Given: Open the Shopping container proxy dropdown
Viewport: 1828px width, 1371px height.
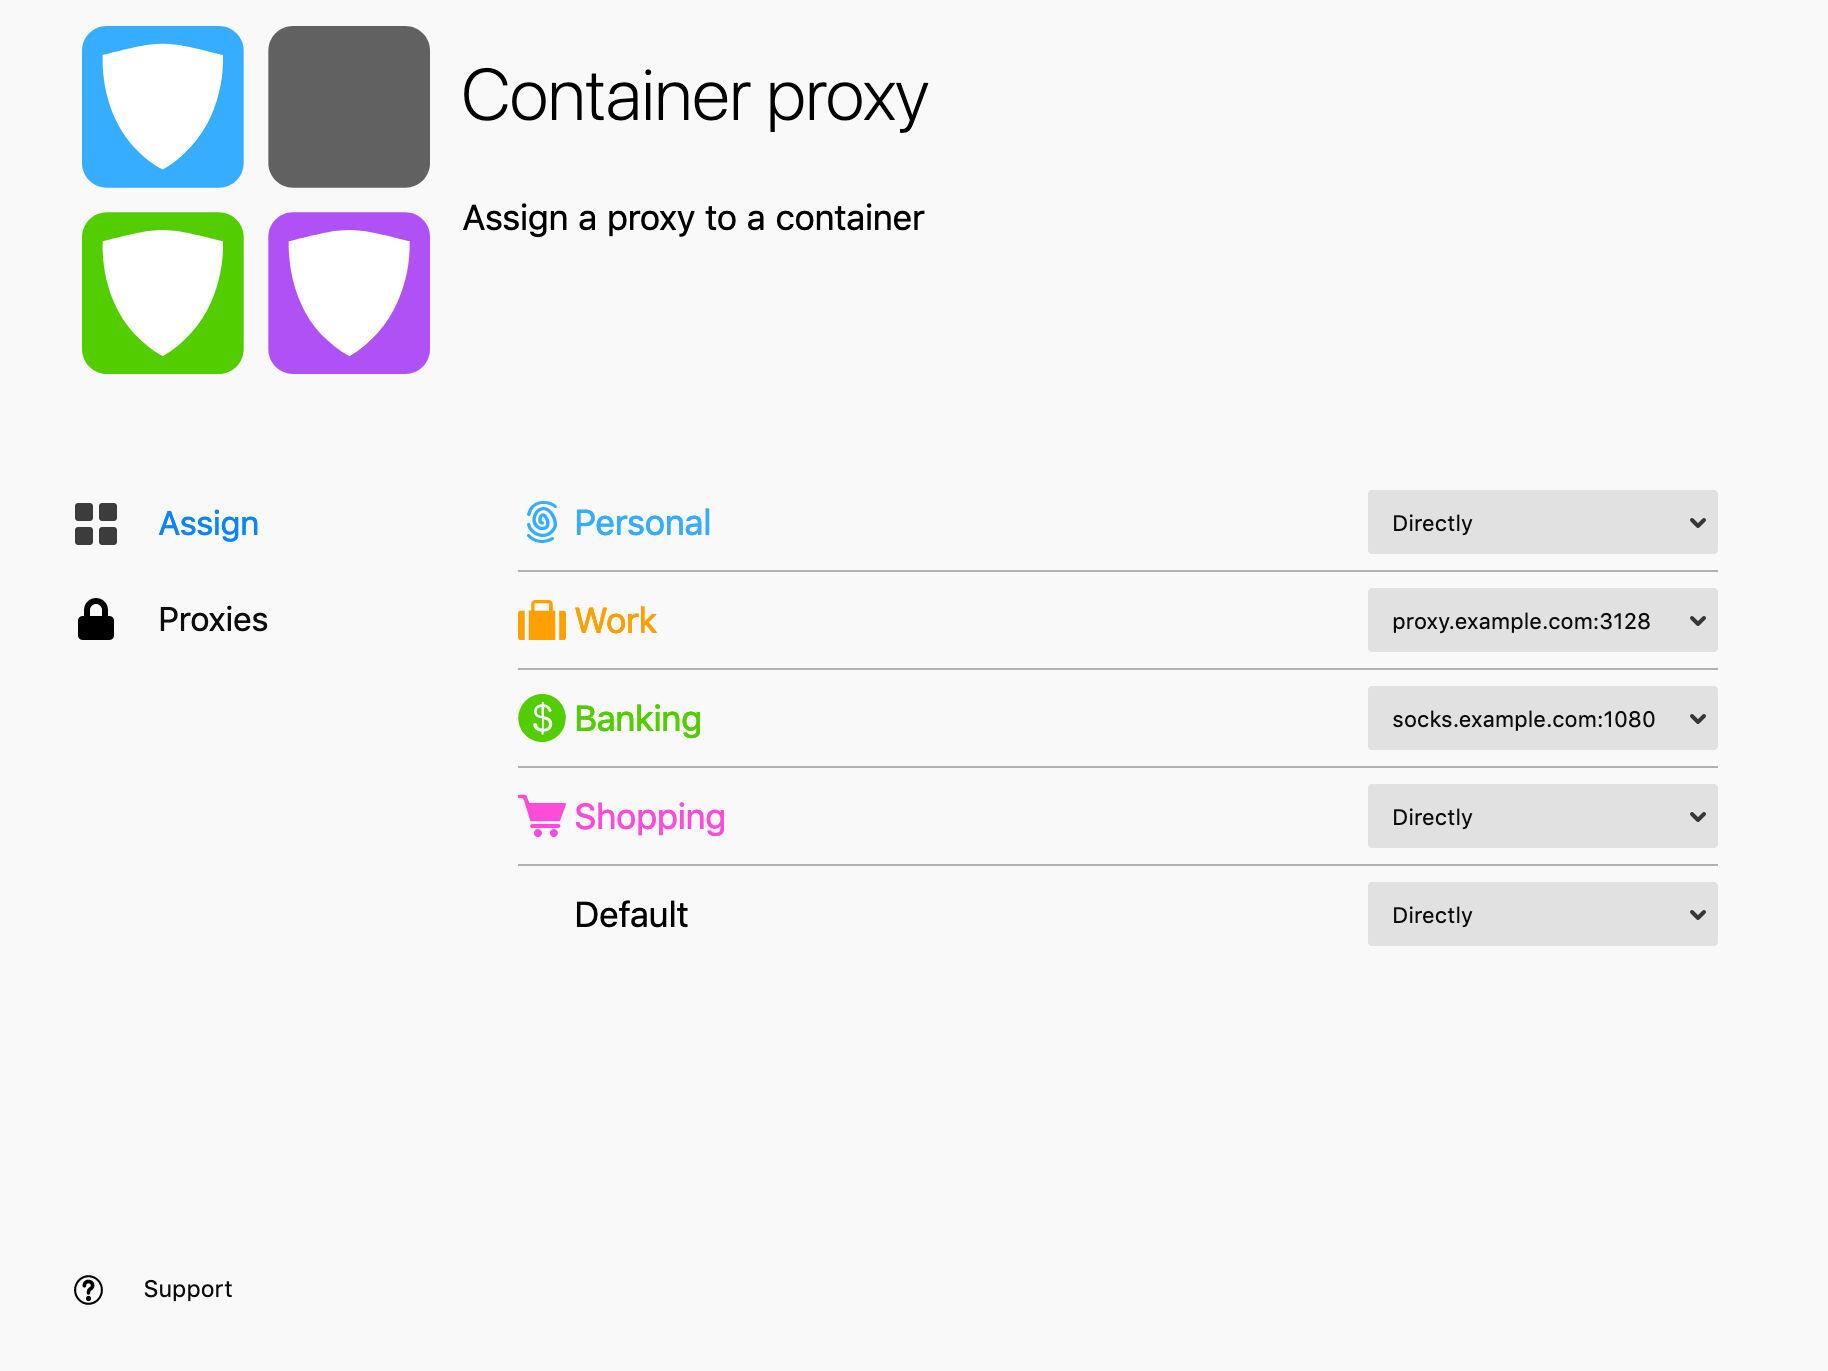Looking at the screenshot, I should (x=1542, y=816).
